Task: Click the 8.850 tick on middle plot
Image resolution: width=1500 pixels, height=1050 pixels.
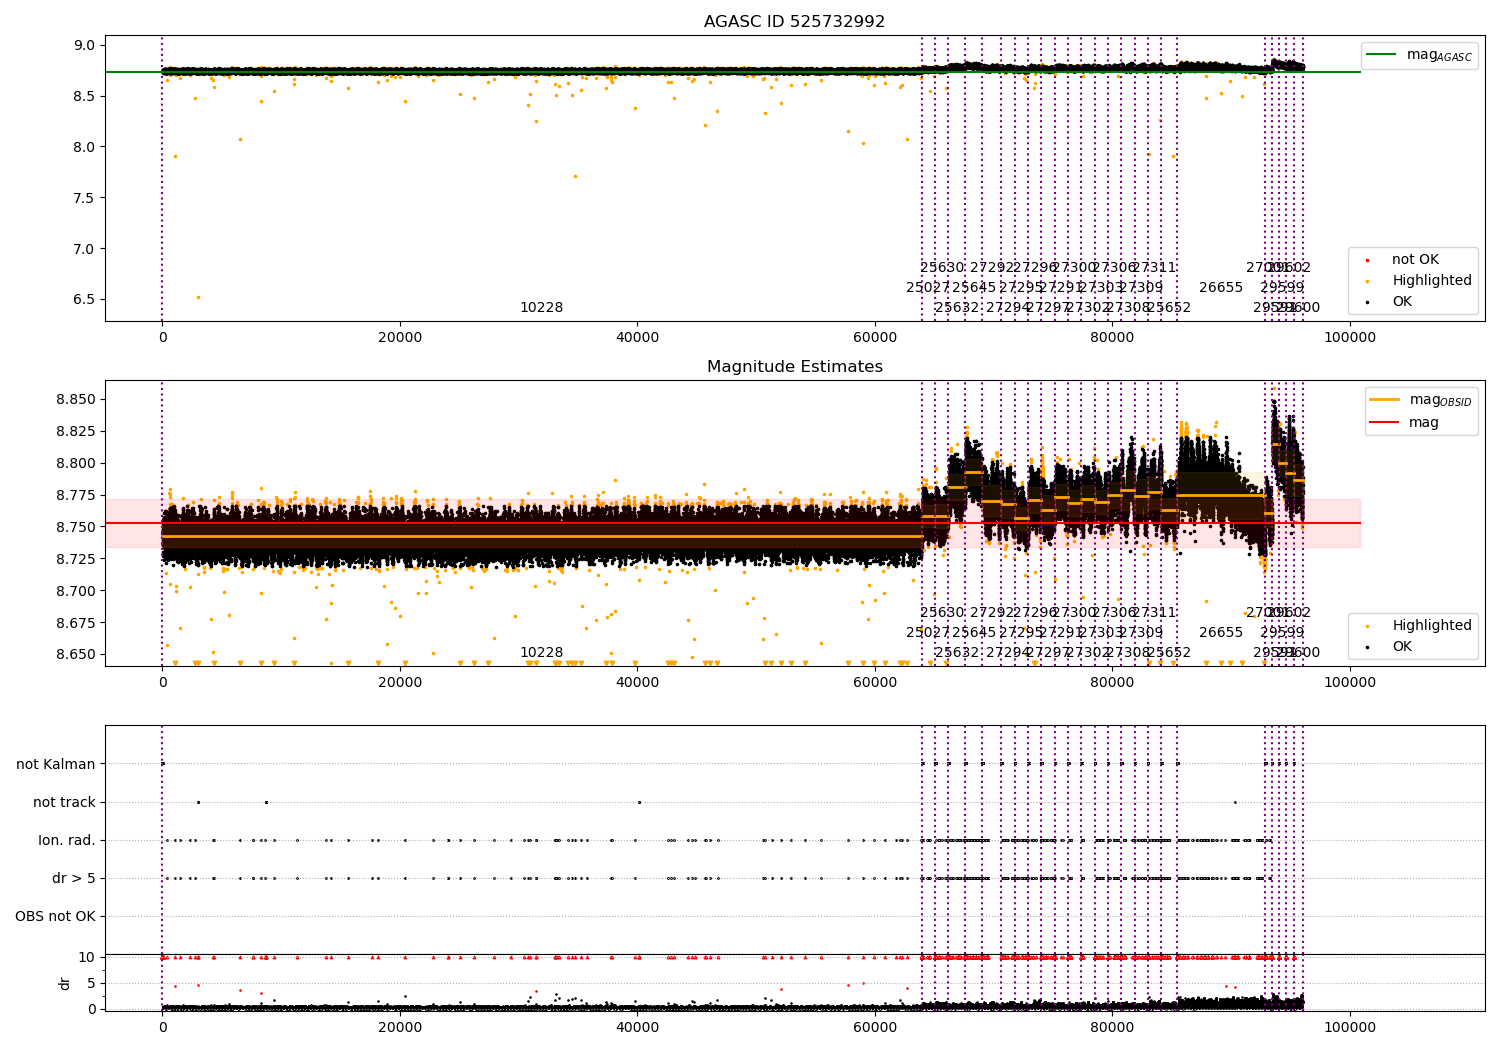Action: tap(76, 399)
